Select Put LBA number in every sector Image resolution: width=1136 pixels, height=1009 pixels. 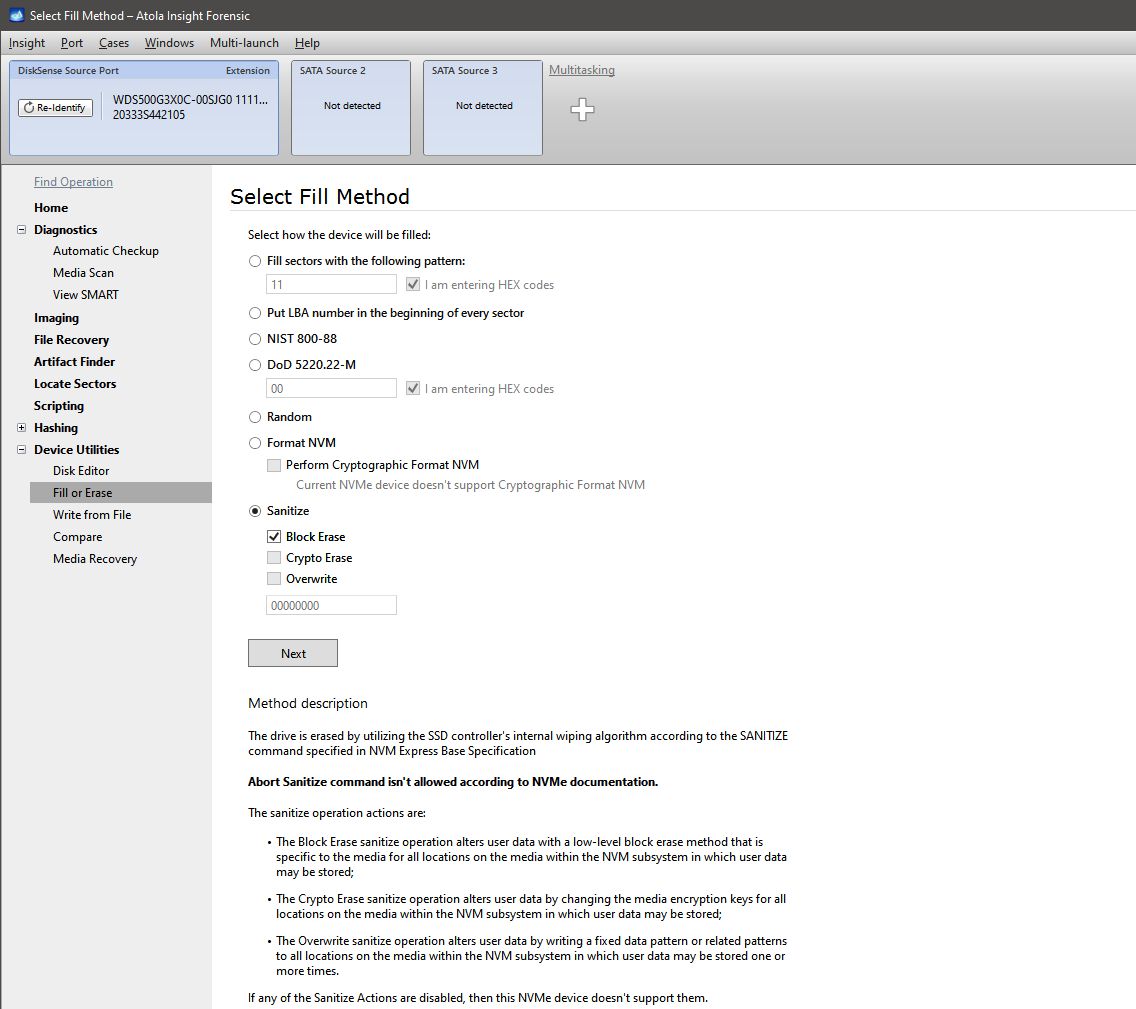[x=255, y=313]
